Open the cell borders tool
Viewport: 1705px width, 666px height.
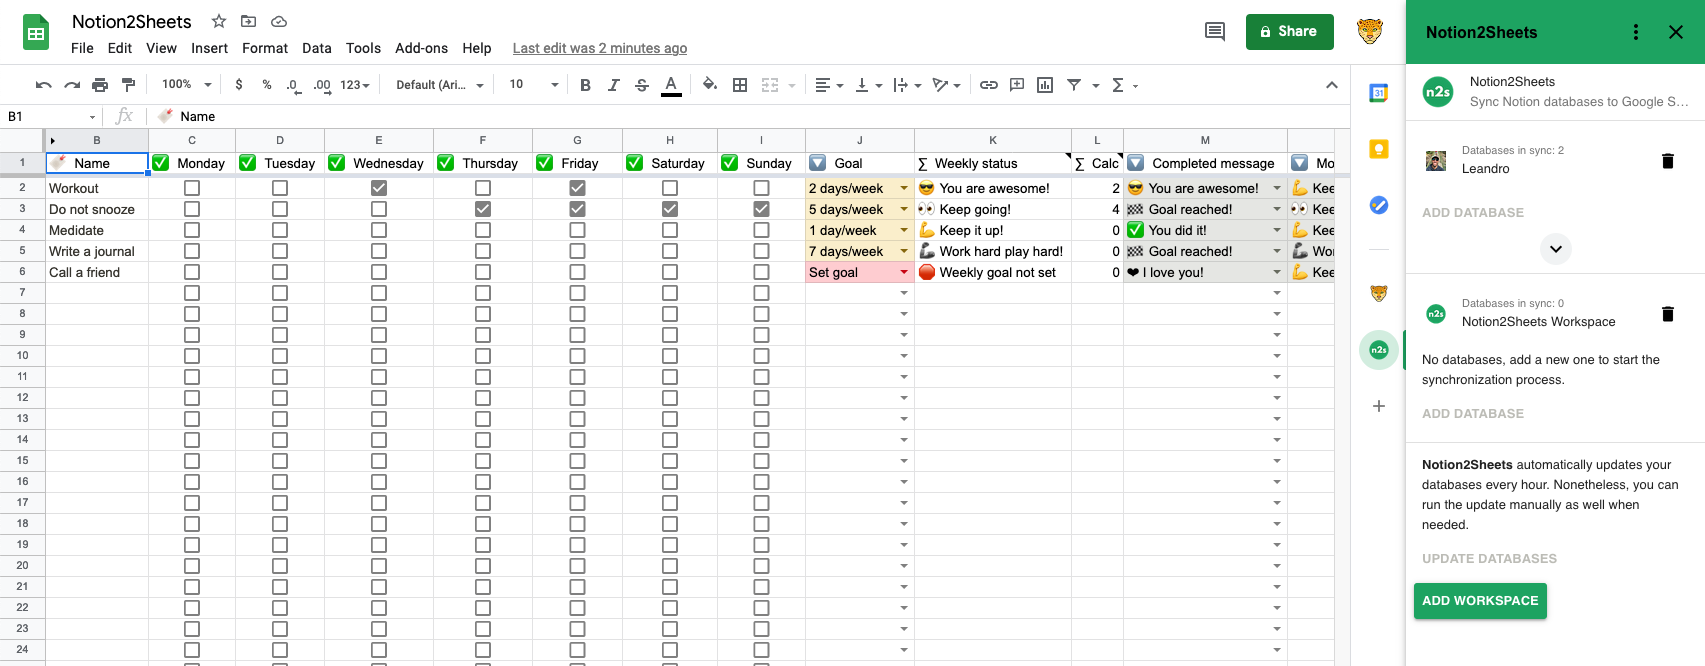(x=740, y=85)
